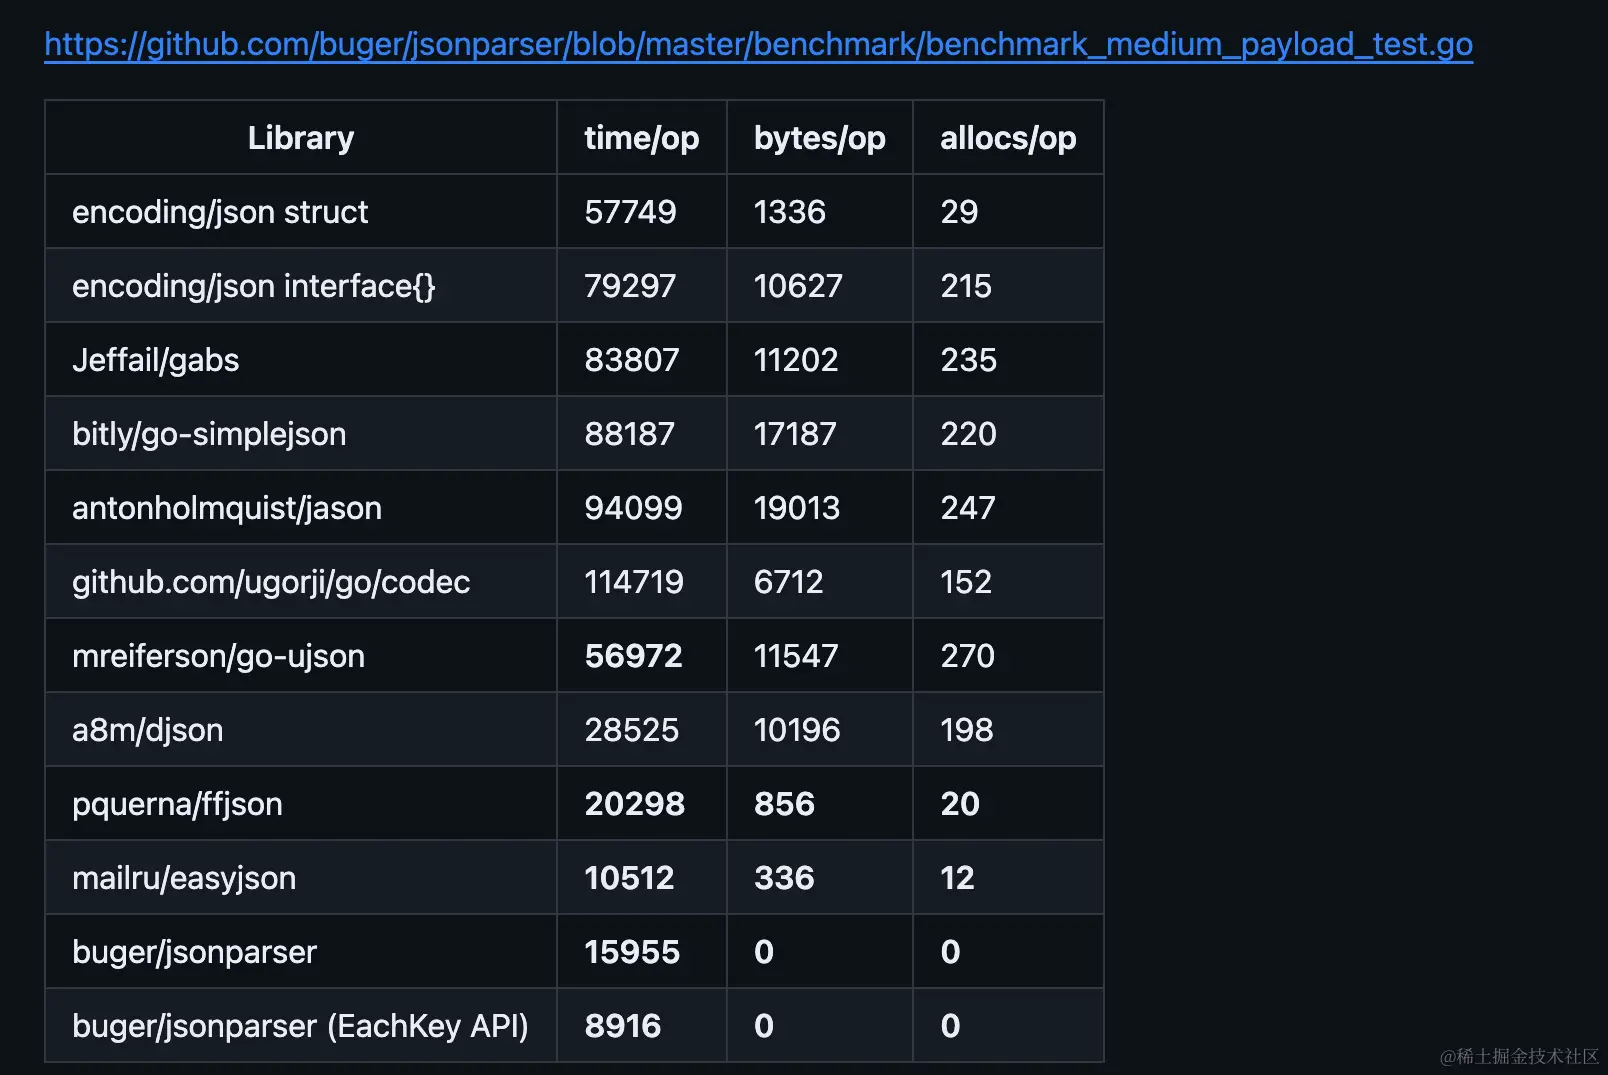Click time value 88187
This screenshot has width=1608, height=1075.
click(630, 434)
